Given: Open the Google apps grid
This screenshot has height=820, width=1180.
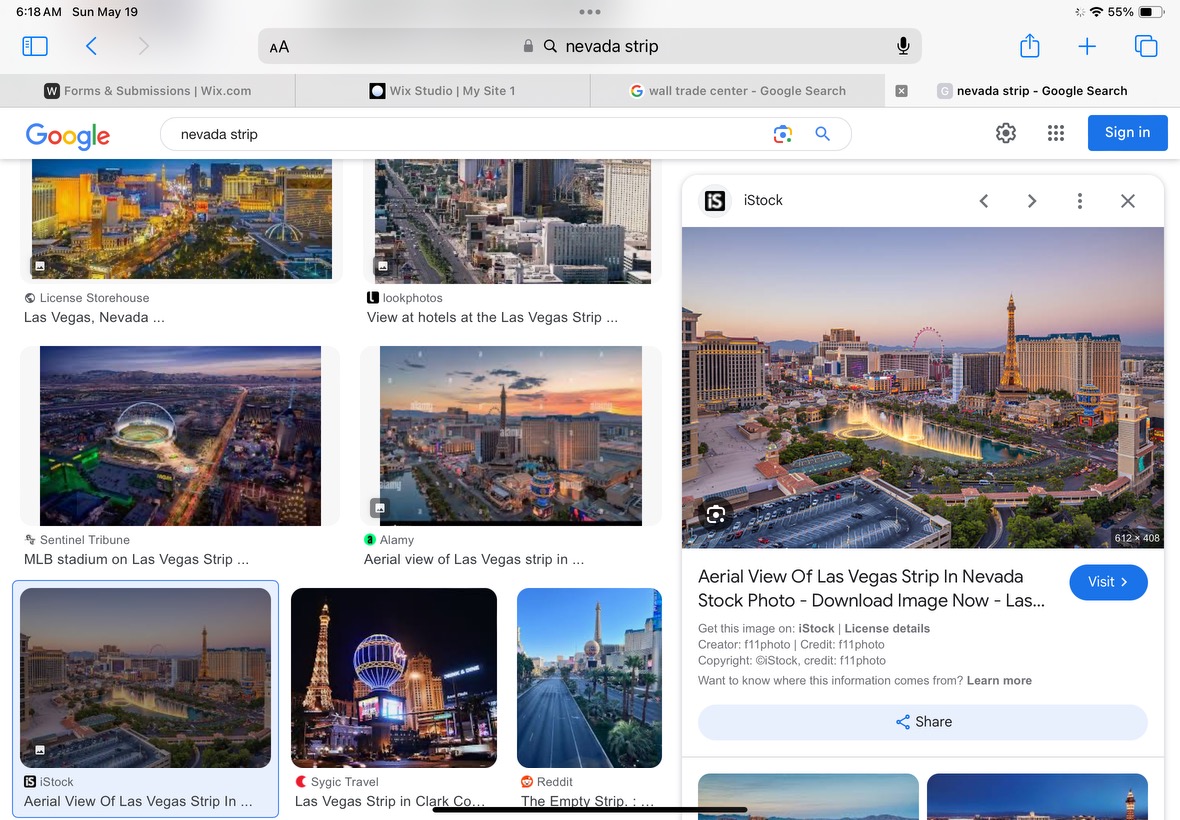Looking at the screenshot, I should [1056, 133].
